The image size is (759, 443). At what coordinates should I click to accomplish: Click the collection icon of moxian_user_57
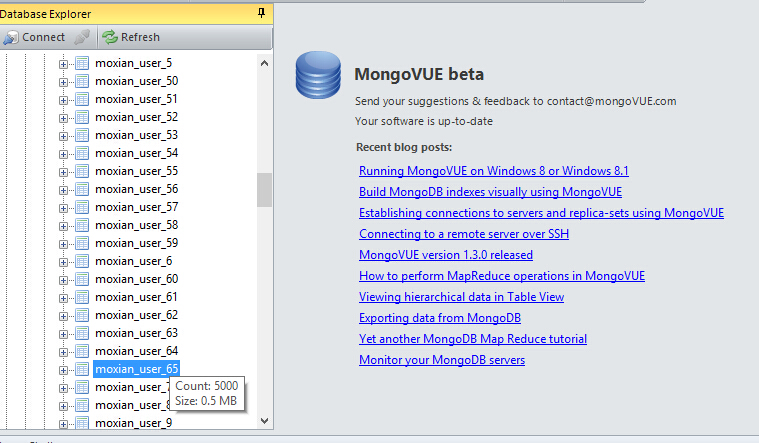82,207
